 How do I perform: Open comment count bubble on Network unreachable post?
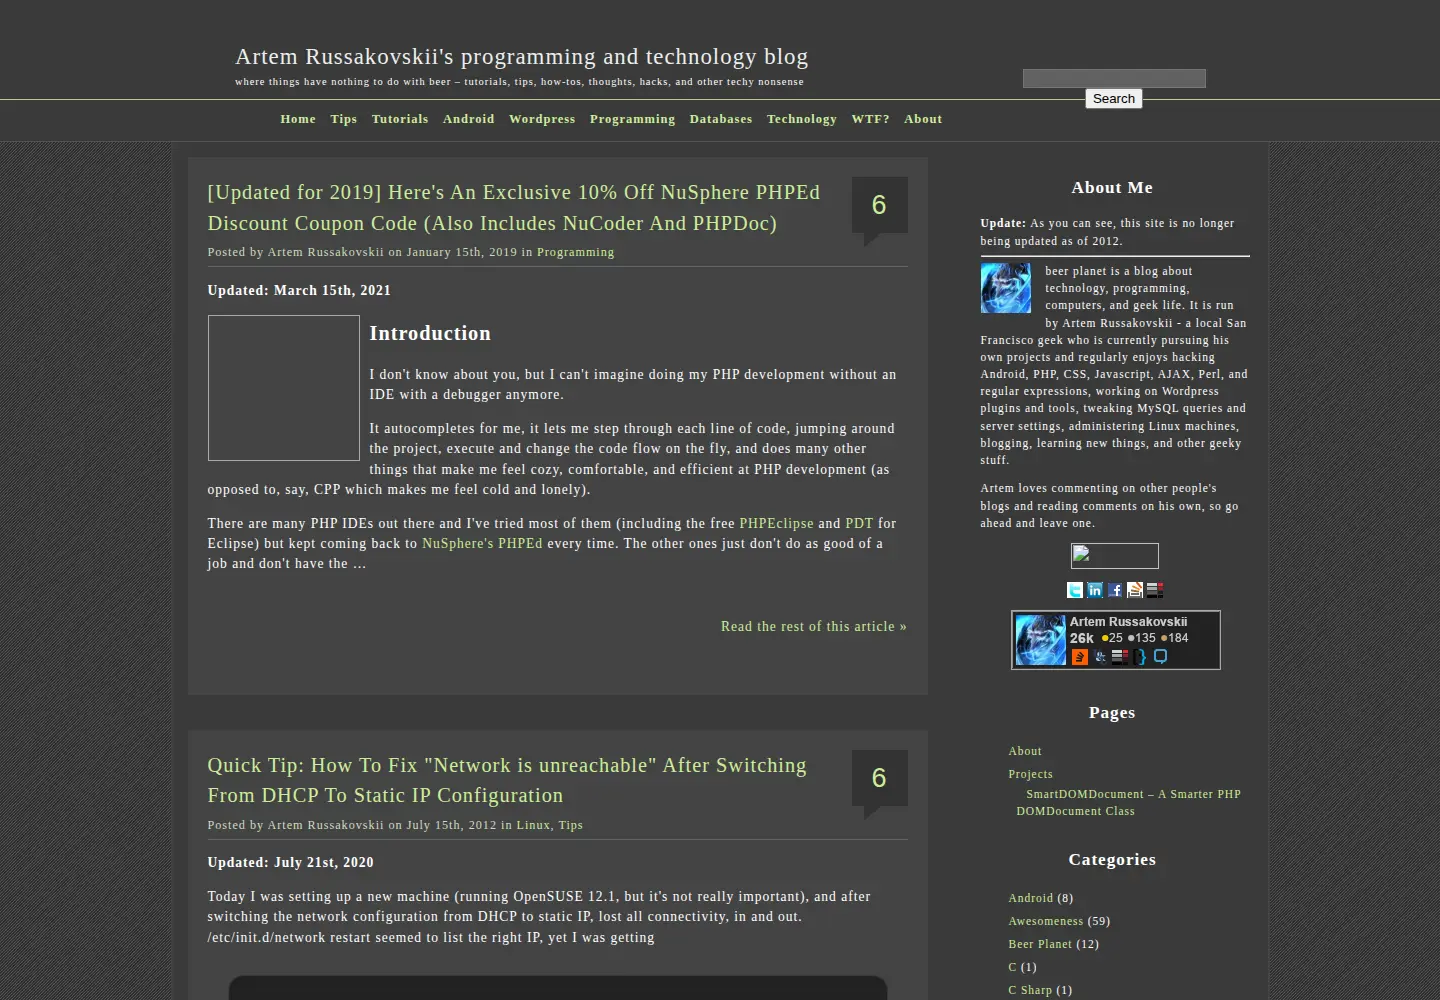pos(879,779)
